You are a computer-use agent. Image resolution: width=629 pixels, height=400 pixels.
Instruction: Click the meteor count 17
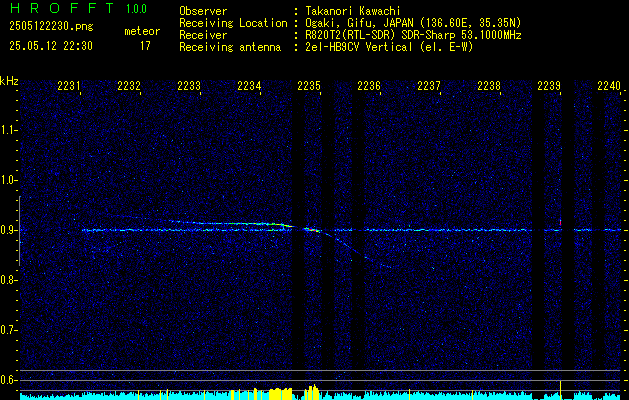(145, 46)
